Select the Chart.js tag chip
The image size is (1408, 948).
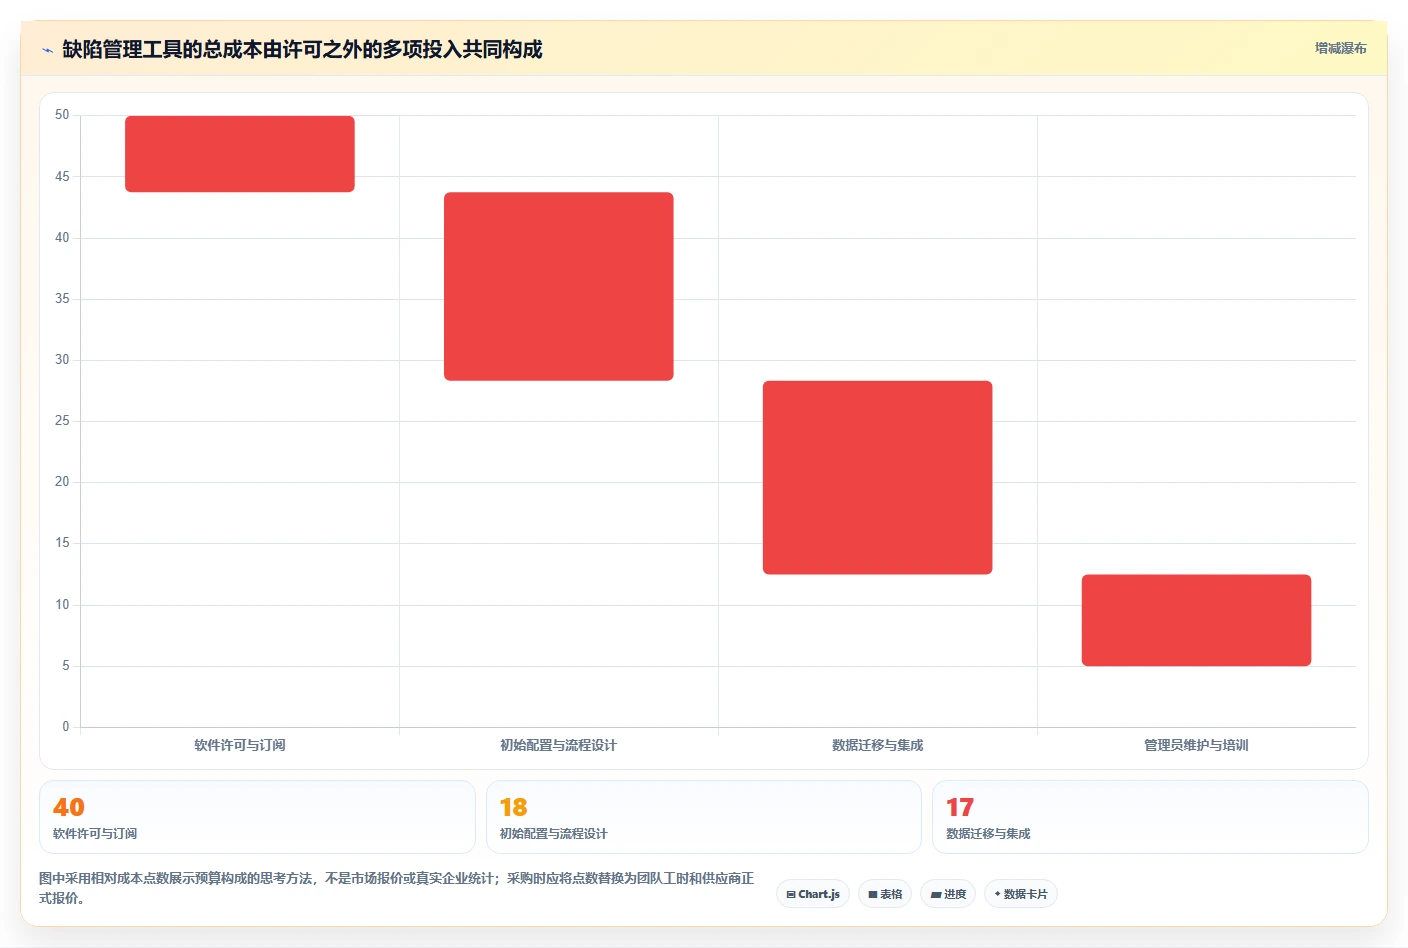point(813,894)
